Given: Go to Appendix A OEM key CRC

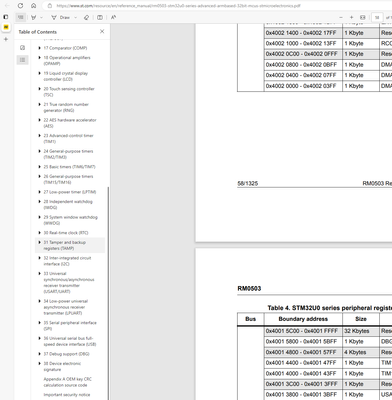Looking at the screenshot, I should (x=67, y=382).
